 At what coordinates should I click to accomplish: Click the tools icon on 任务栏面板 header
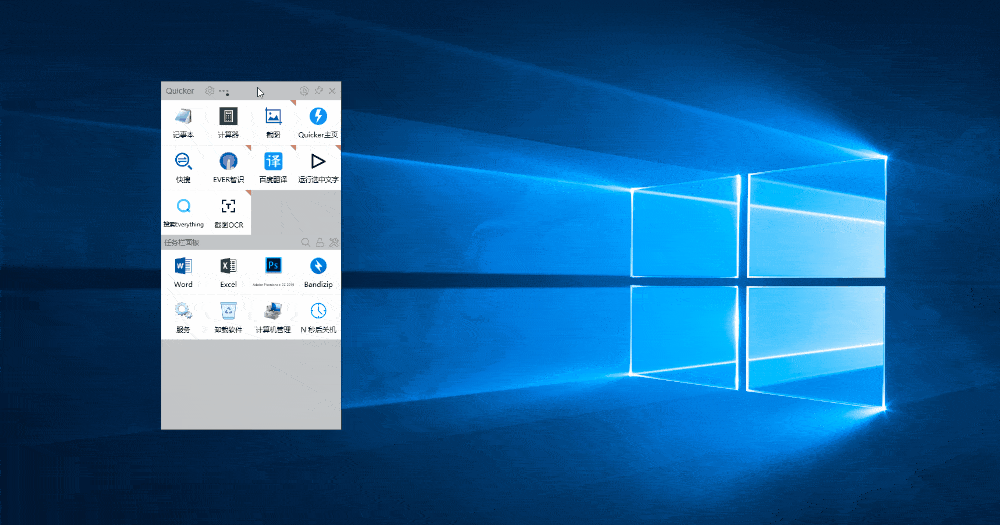tap(334, 242)
